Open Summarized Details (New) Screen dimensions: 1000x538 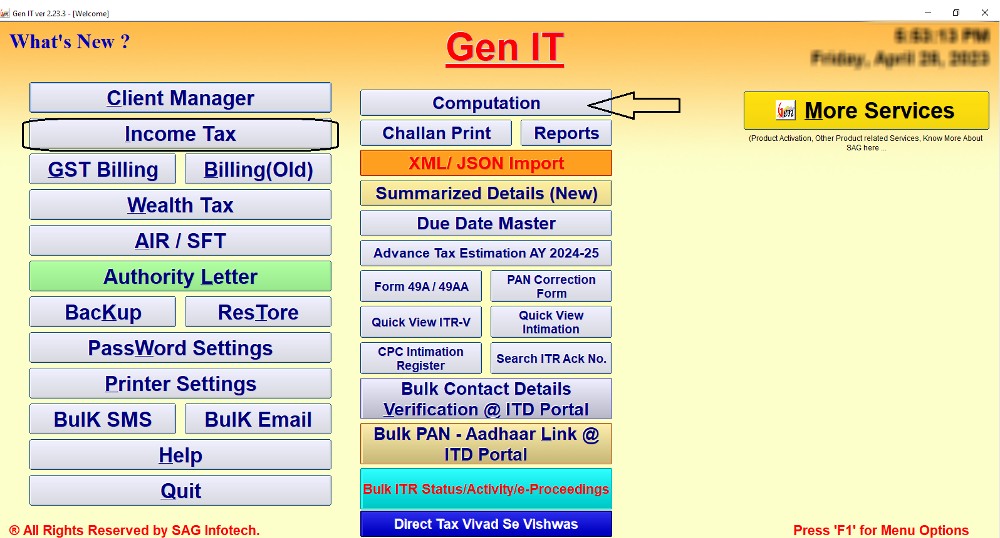pyautogui.click(x=486, y=193)
